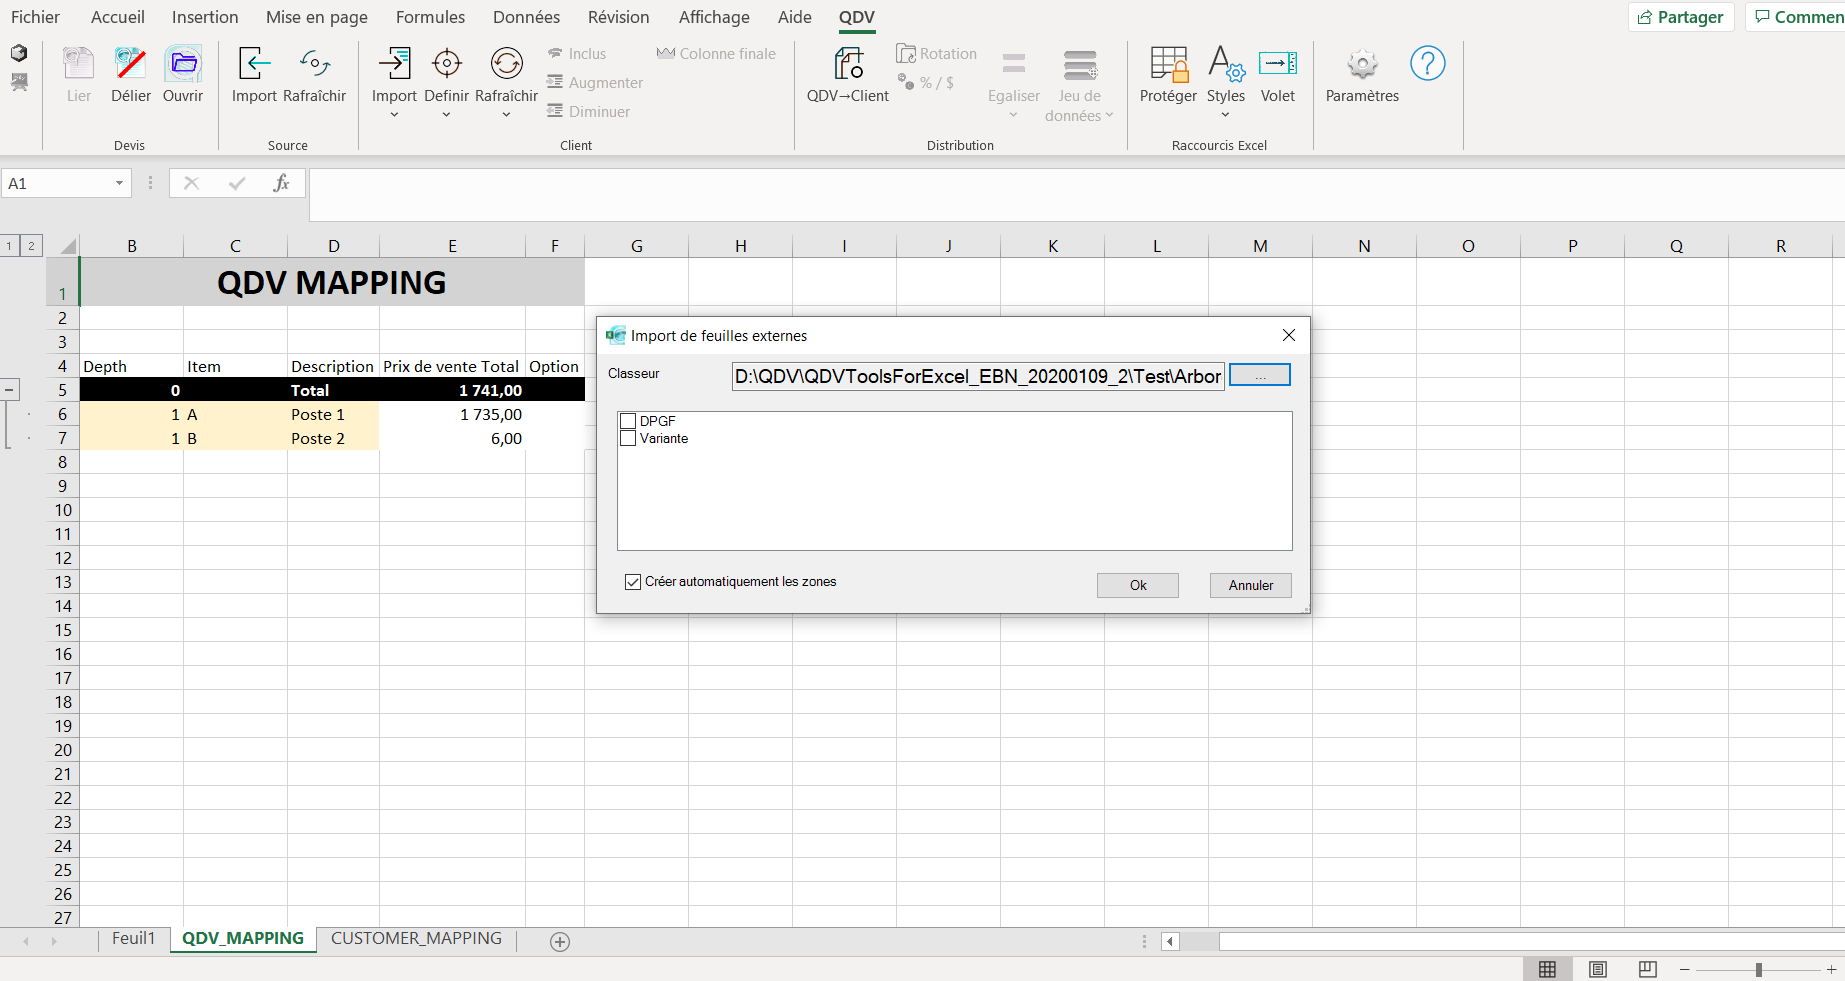The width and height of the screenshot is (1845, 981).
Task: Click Rafraîchir in the Client group
Action: point(506,76)
